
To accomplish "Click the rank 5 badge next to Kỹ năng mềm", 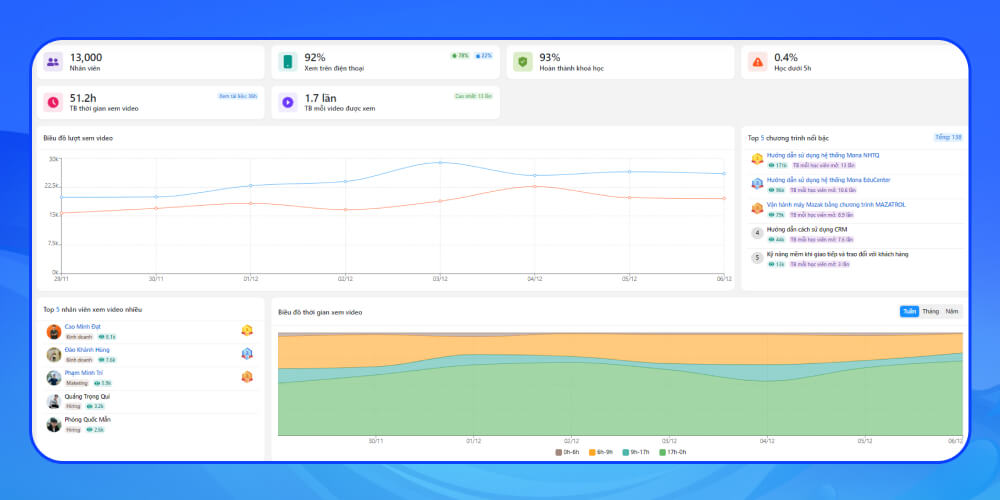I will click(x=757, y=258).
